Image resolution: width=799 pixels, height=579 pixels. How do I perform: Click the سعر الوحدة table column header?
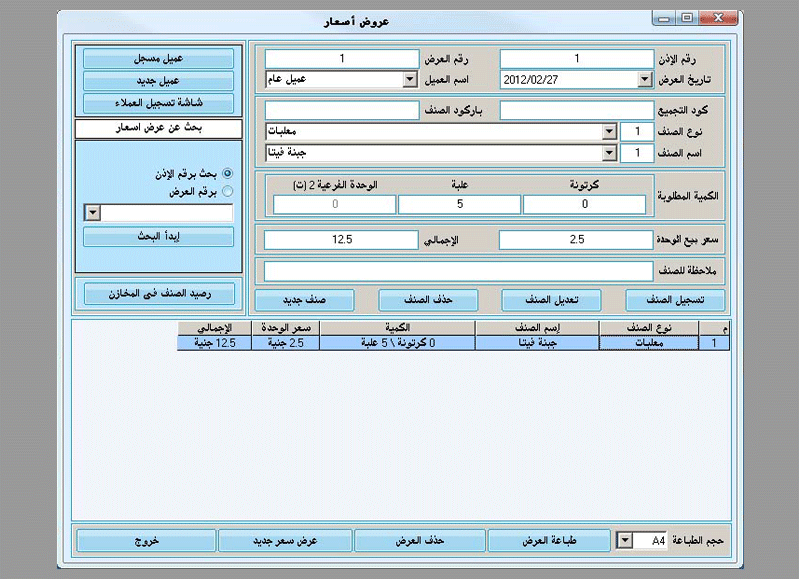coord(286,328)
